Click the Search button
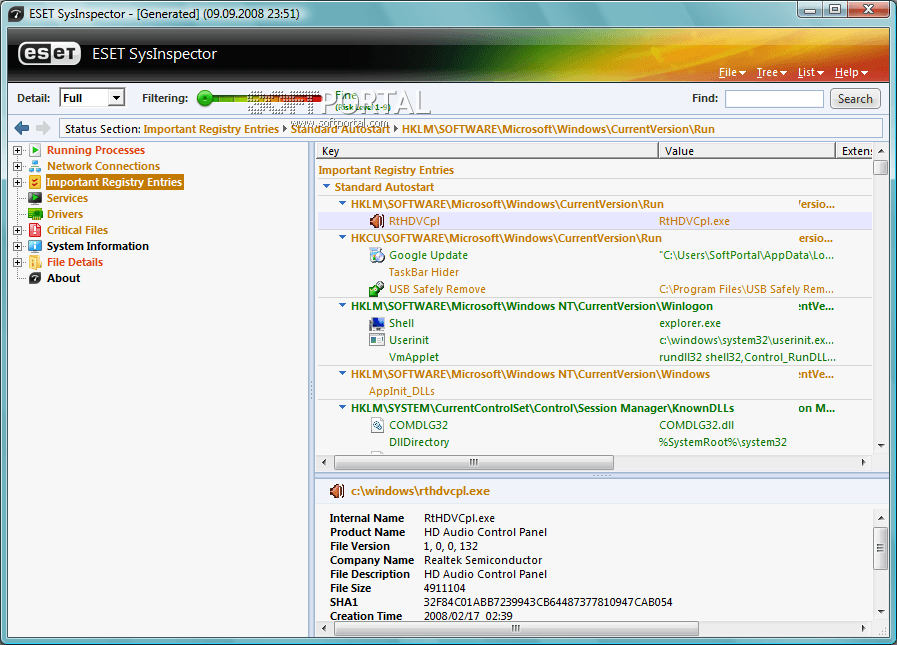This screenshot has width=897, height=645. [855, 98]
